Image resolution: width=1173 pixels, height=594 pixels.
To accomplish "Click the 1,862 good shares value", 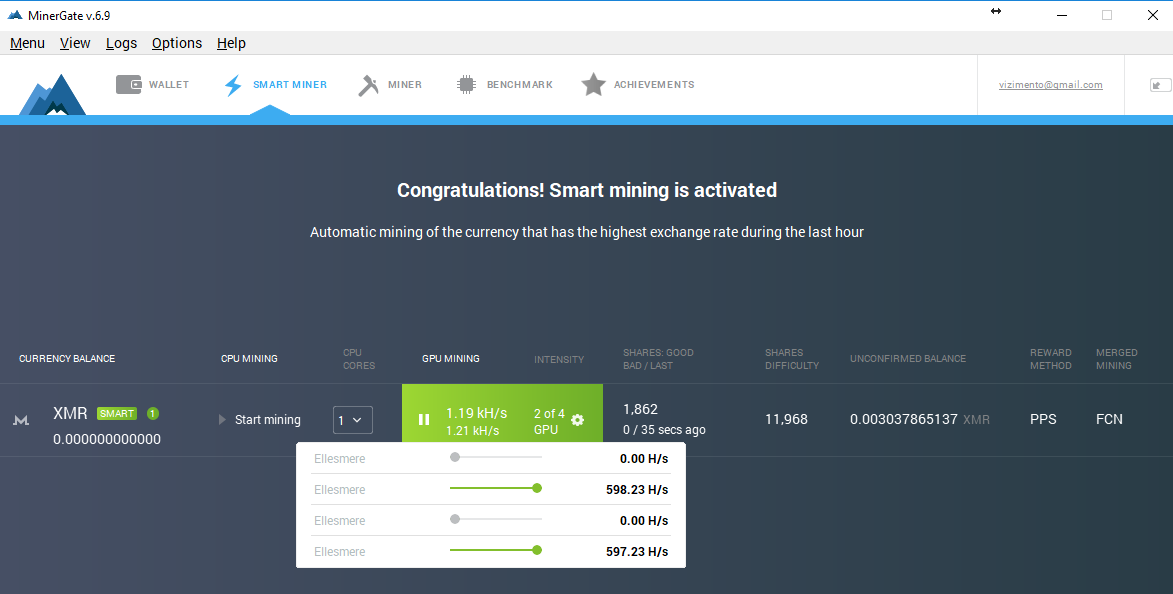I will (640, 409).
